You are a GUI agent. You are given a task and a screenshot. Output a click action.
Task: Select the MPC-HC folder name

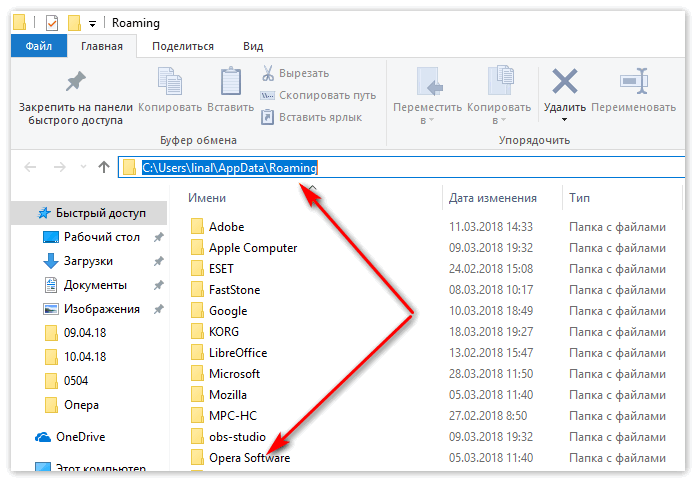point(233,416)
